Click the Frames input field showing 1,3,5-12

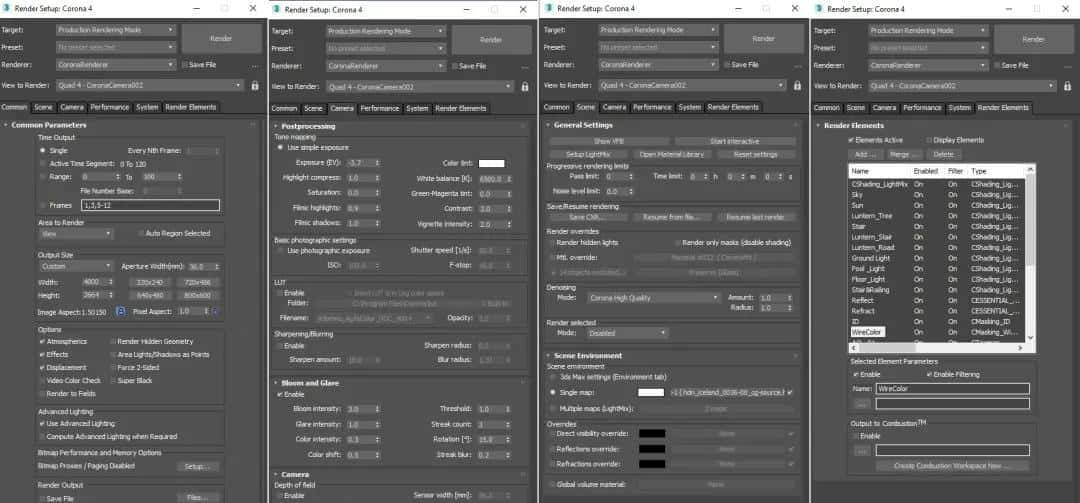coord(150,205)
